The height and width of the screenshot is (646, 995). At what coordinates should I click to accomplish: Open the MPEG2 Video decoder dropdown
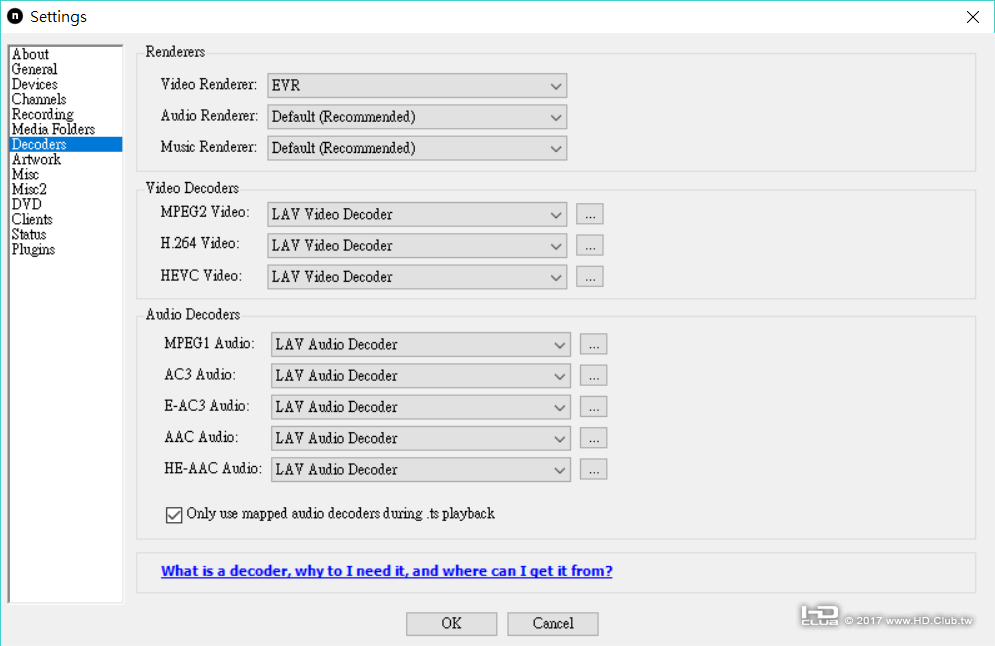pyautogui.click(x=417, y=214)
